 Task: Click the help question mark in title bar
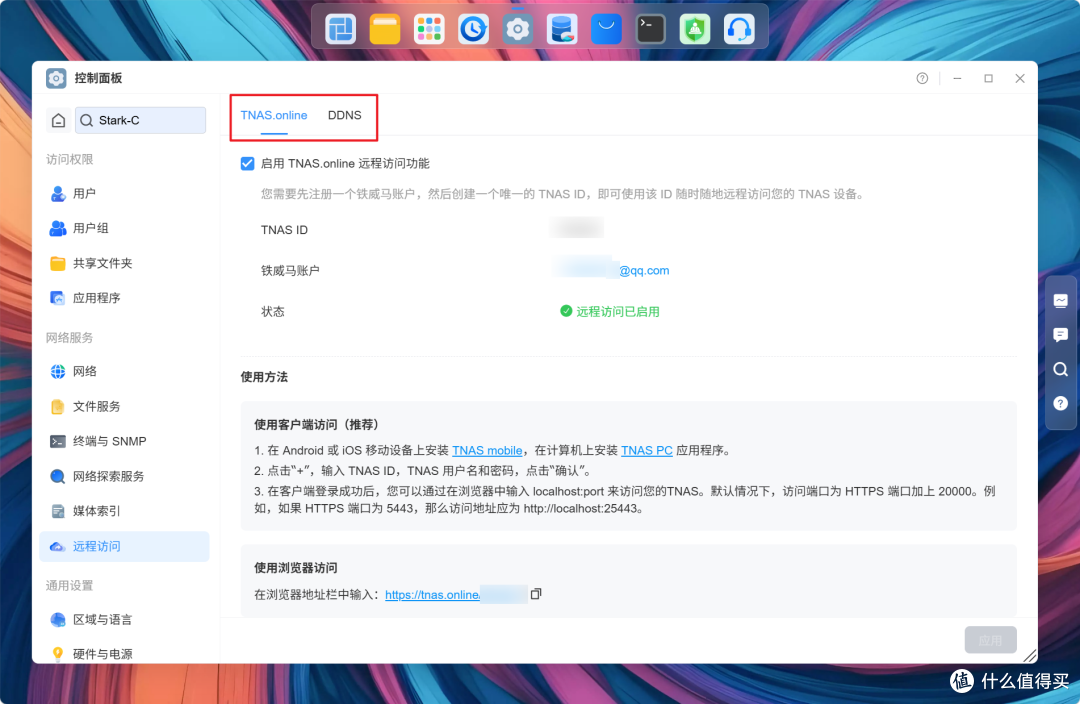point(922,79)
